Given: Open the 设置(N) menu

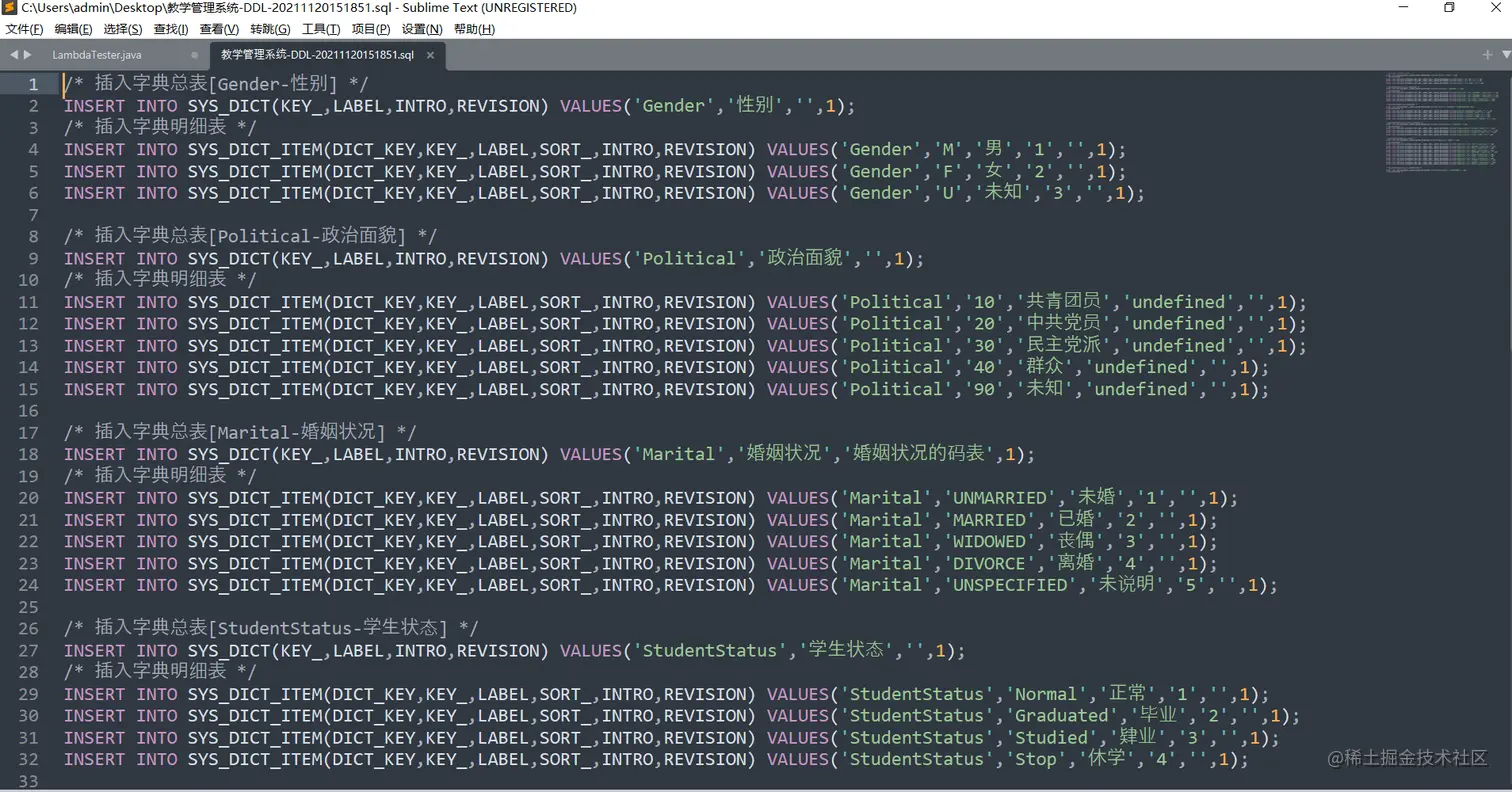Looking at the screenshot, I should pyautogui.click(x=422, y=29).
